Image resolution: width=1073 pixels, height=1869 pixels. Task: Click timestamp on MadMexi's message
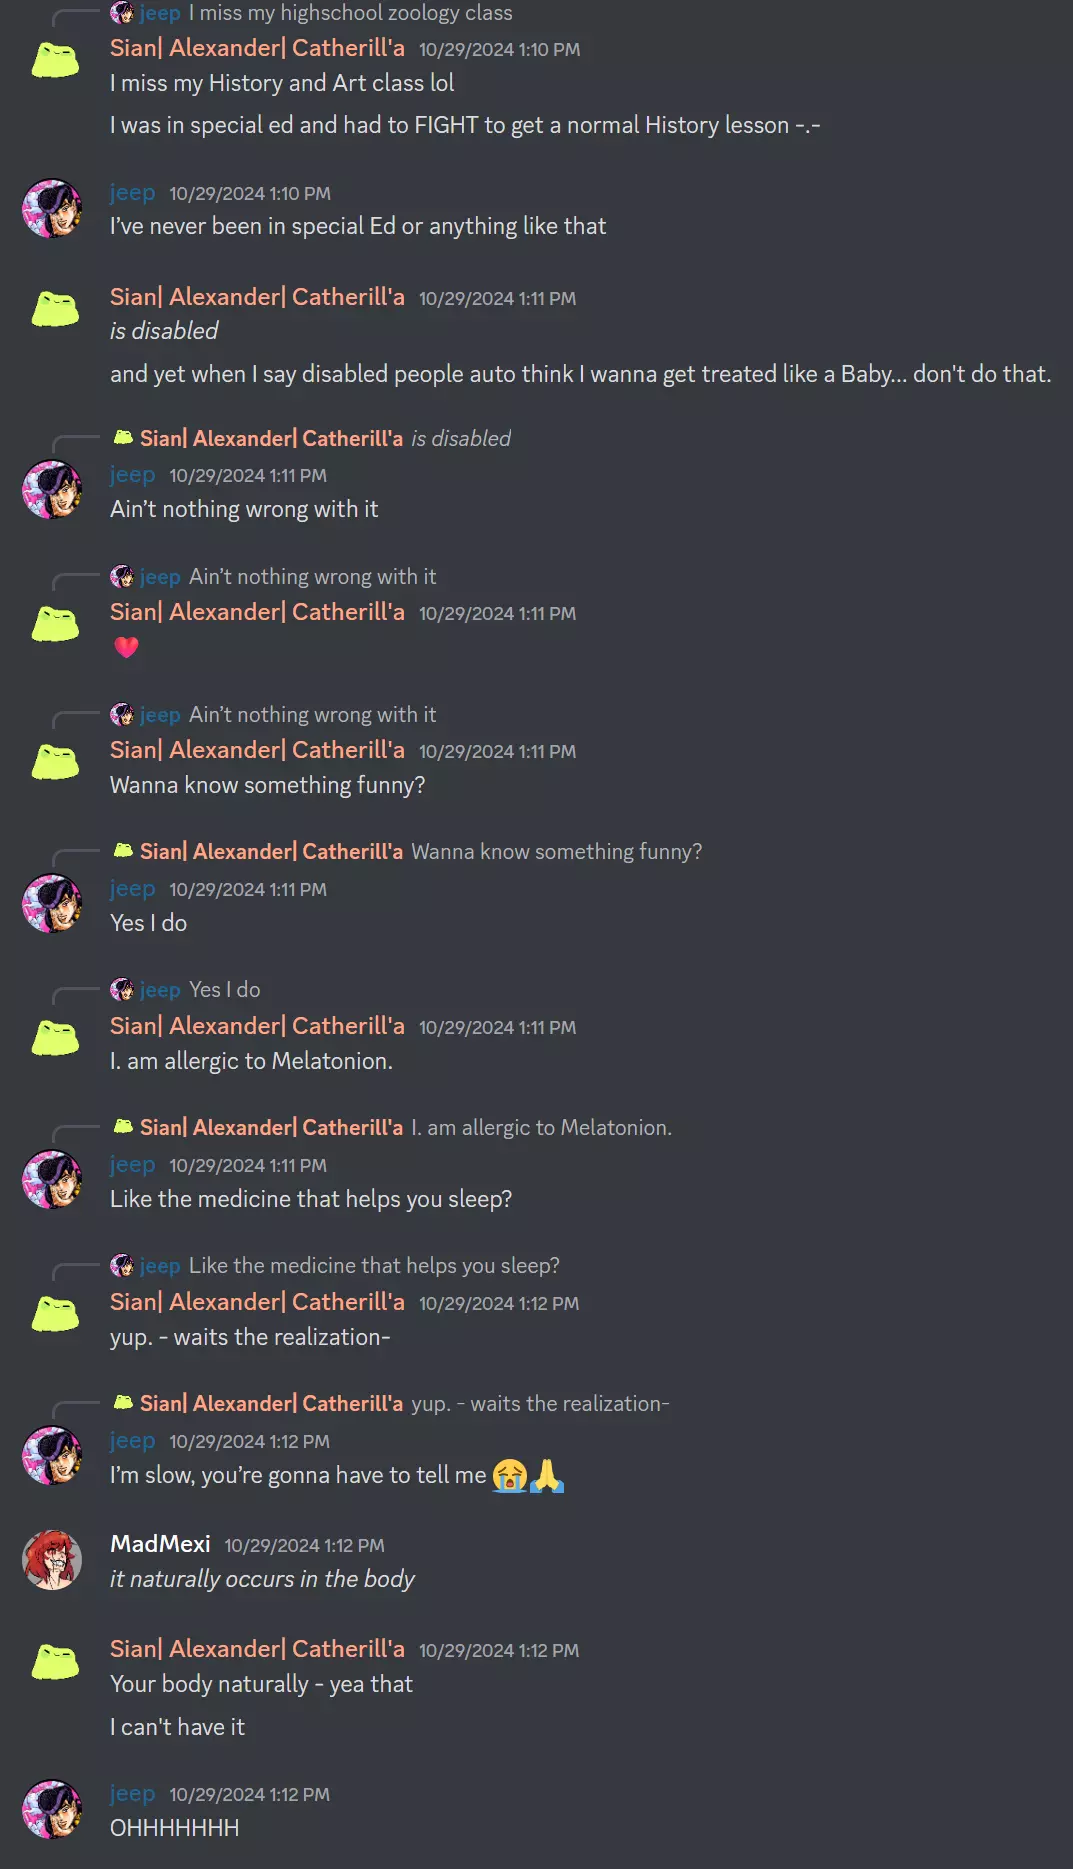(304, 1546)
